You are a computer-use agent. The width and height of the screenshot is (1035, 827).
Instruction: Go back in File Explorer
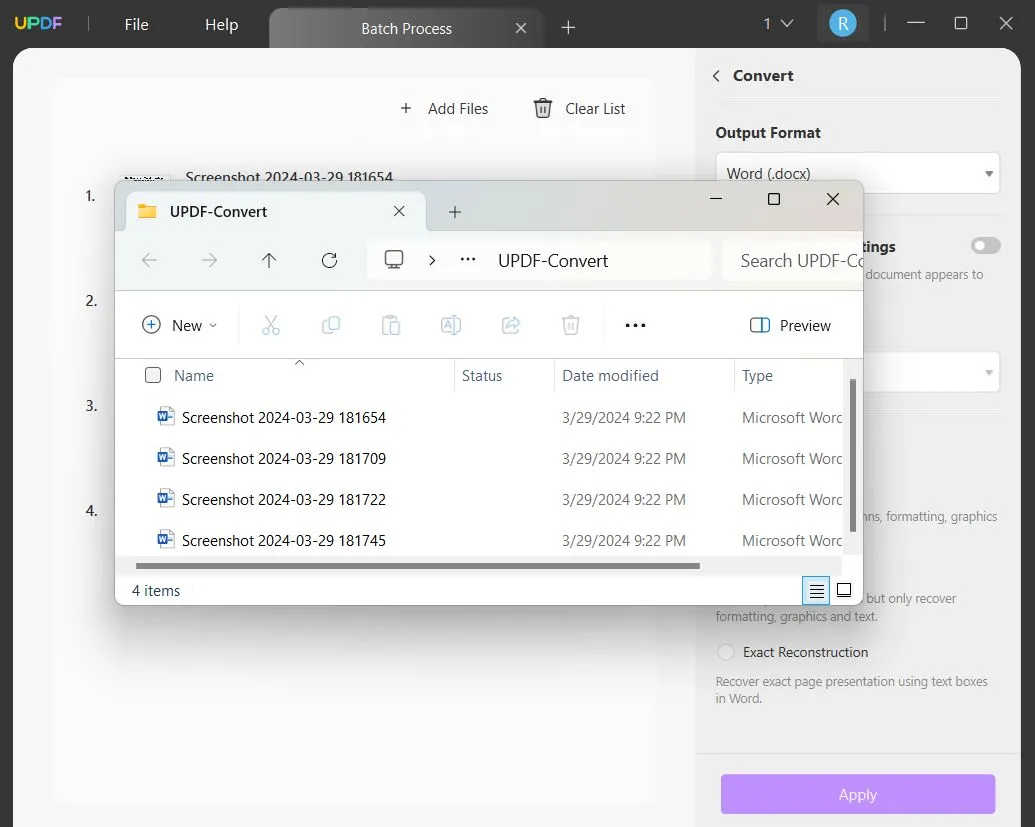[150, 260]
